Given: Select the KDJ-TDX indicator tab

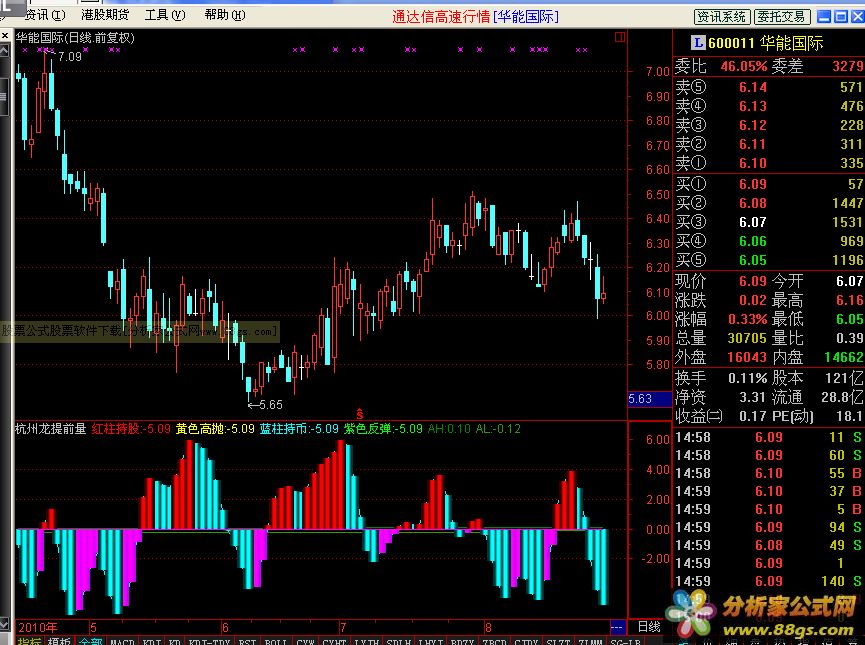Looking at the screenshot, I should pyautogui.click(x=209, y=642).
